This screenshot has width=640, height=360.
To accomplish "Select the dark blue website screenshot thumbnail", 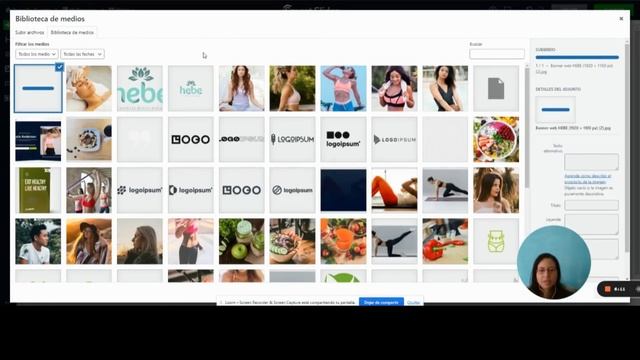I will click(38, 140).
